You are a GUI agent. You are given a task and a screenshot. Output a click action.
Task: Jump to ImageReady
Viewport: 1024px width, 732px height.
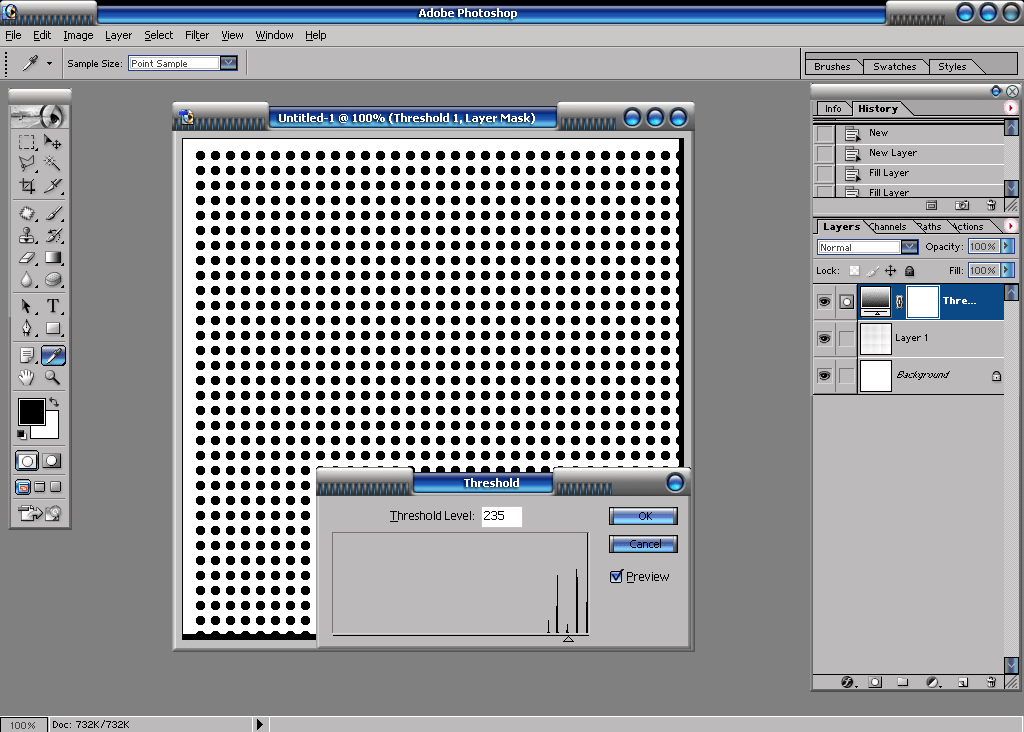click(40, 514)
